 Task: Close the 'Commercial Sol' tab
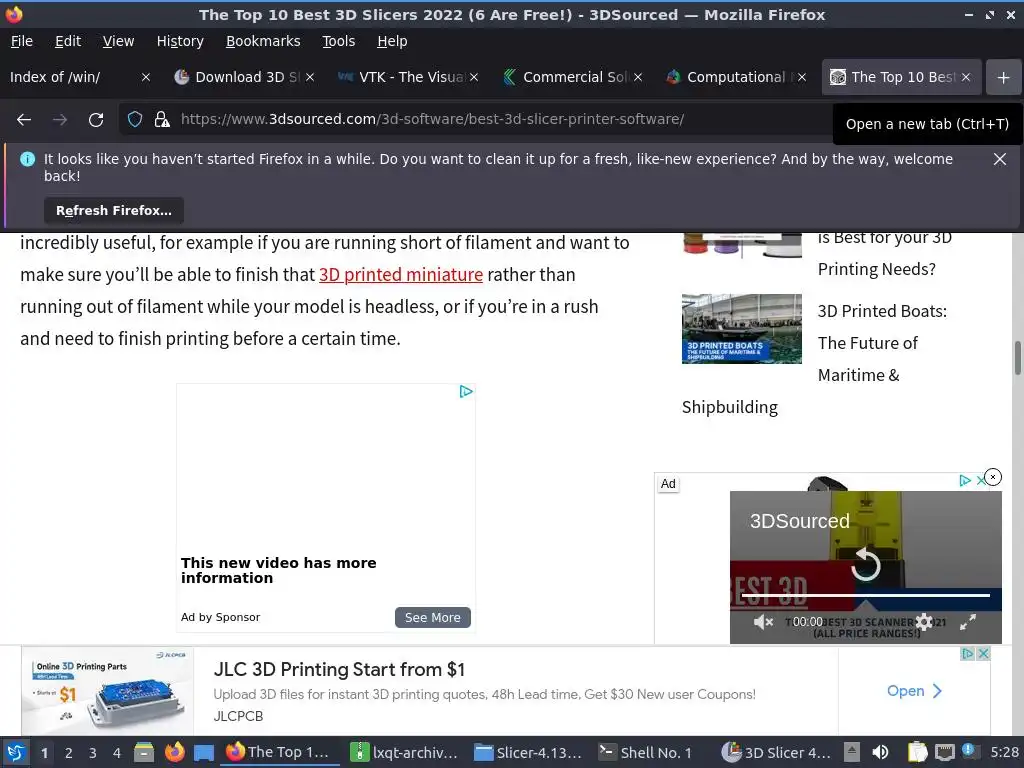point(638,77)
